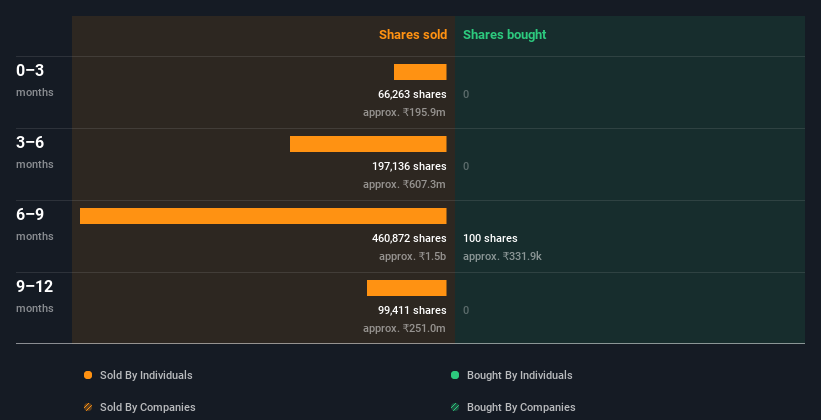821x420 pixels.
Task: Click the 6–9 months row label
Action: (35, 224)
